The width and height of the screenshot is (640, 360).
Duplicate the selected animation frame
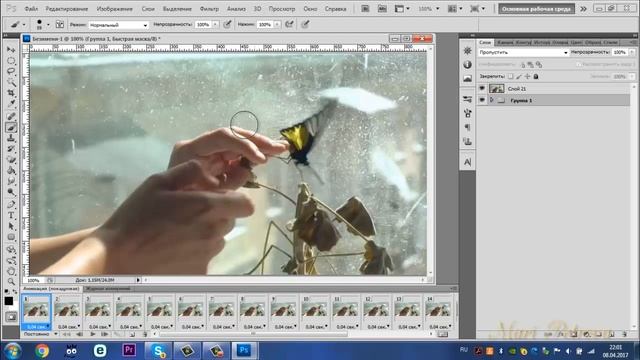click(x=132, y=334)
